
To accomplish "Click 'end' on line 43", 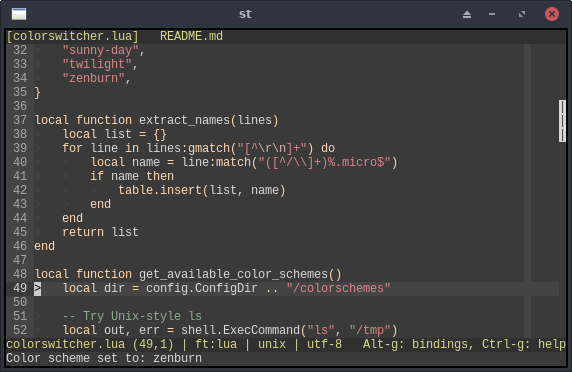I will click(101, 204).
